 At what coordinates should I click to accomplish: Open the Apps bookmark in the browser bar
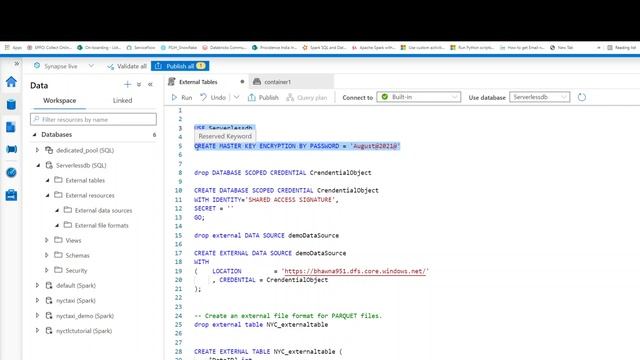click(x=14, y=48)
